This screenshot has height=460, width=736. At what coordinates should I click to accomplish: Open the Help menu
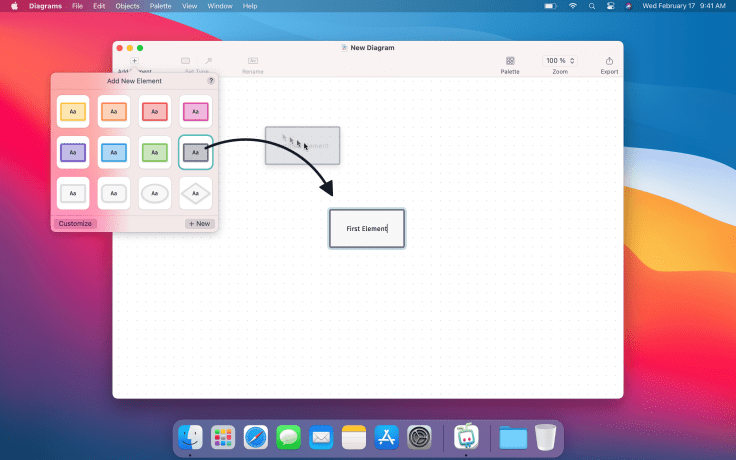(250, 6)
